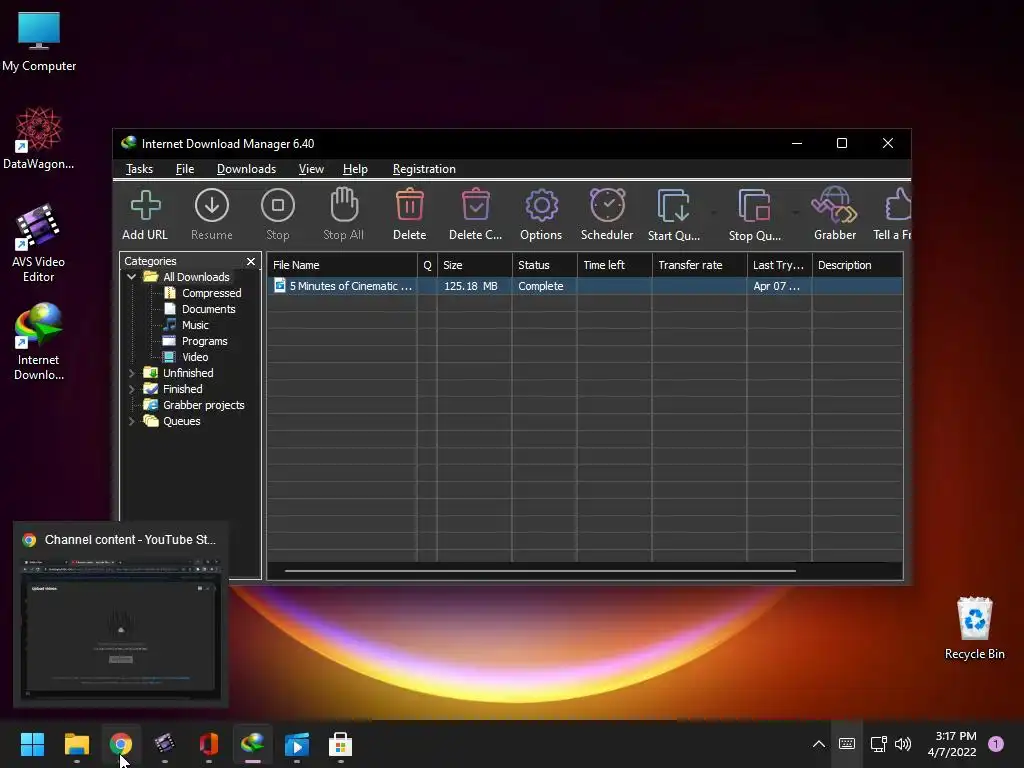Open the Microsoft Store taskbar icon
The width and height of the screenshot is (1024, 768).
[x=340, y=744]
